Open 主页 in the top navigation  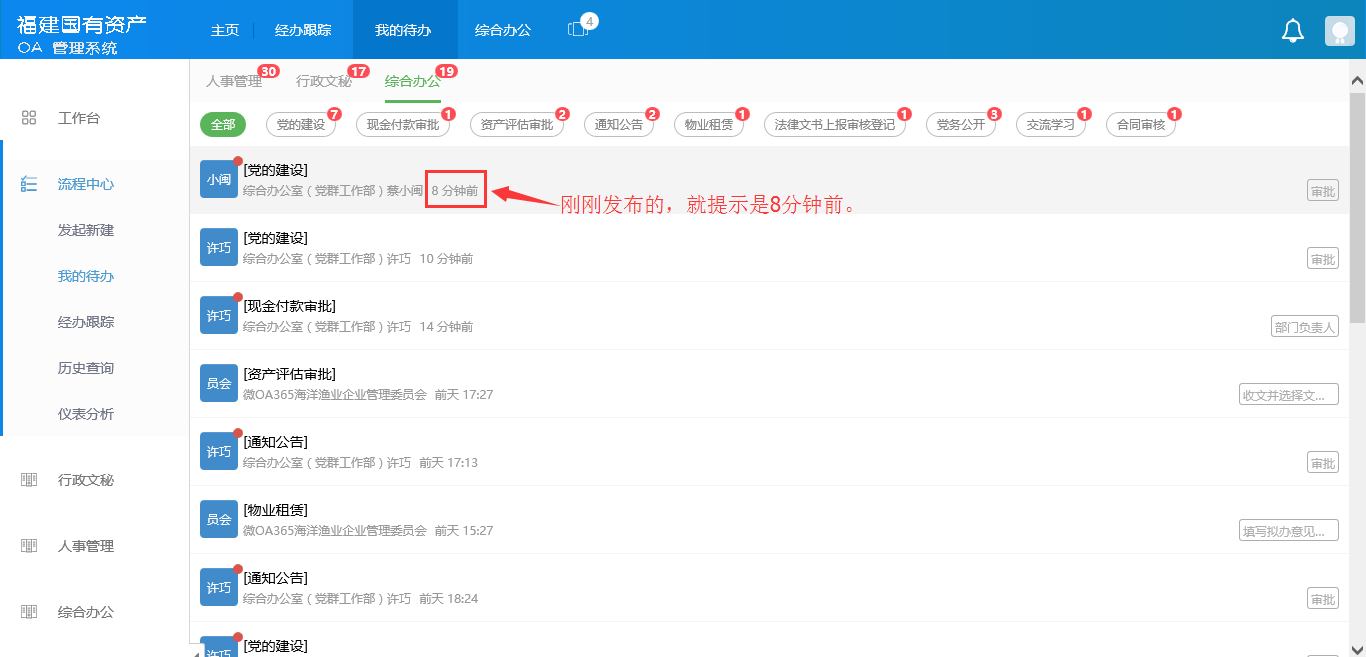tap(225, 29)
